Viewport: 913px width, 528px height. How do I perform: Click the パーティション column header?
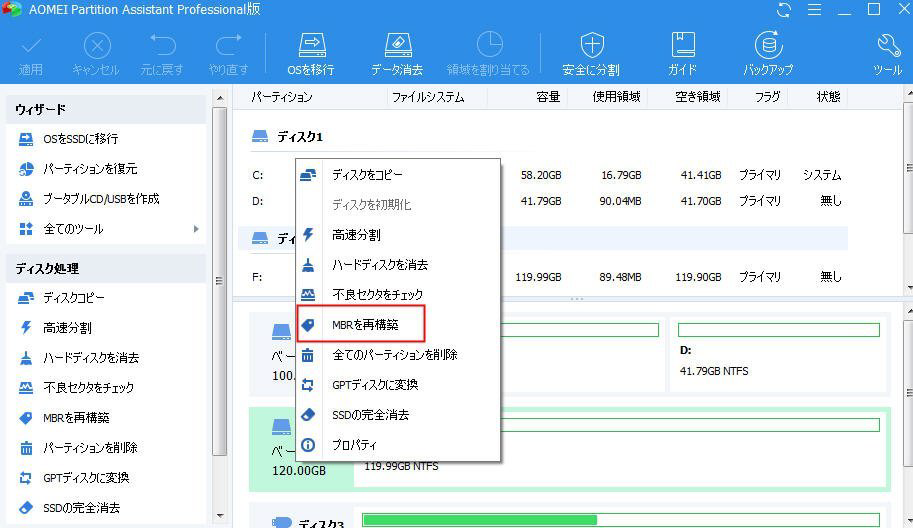pos(282,97)
